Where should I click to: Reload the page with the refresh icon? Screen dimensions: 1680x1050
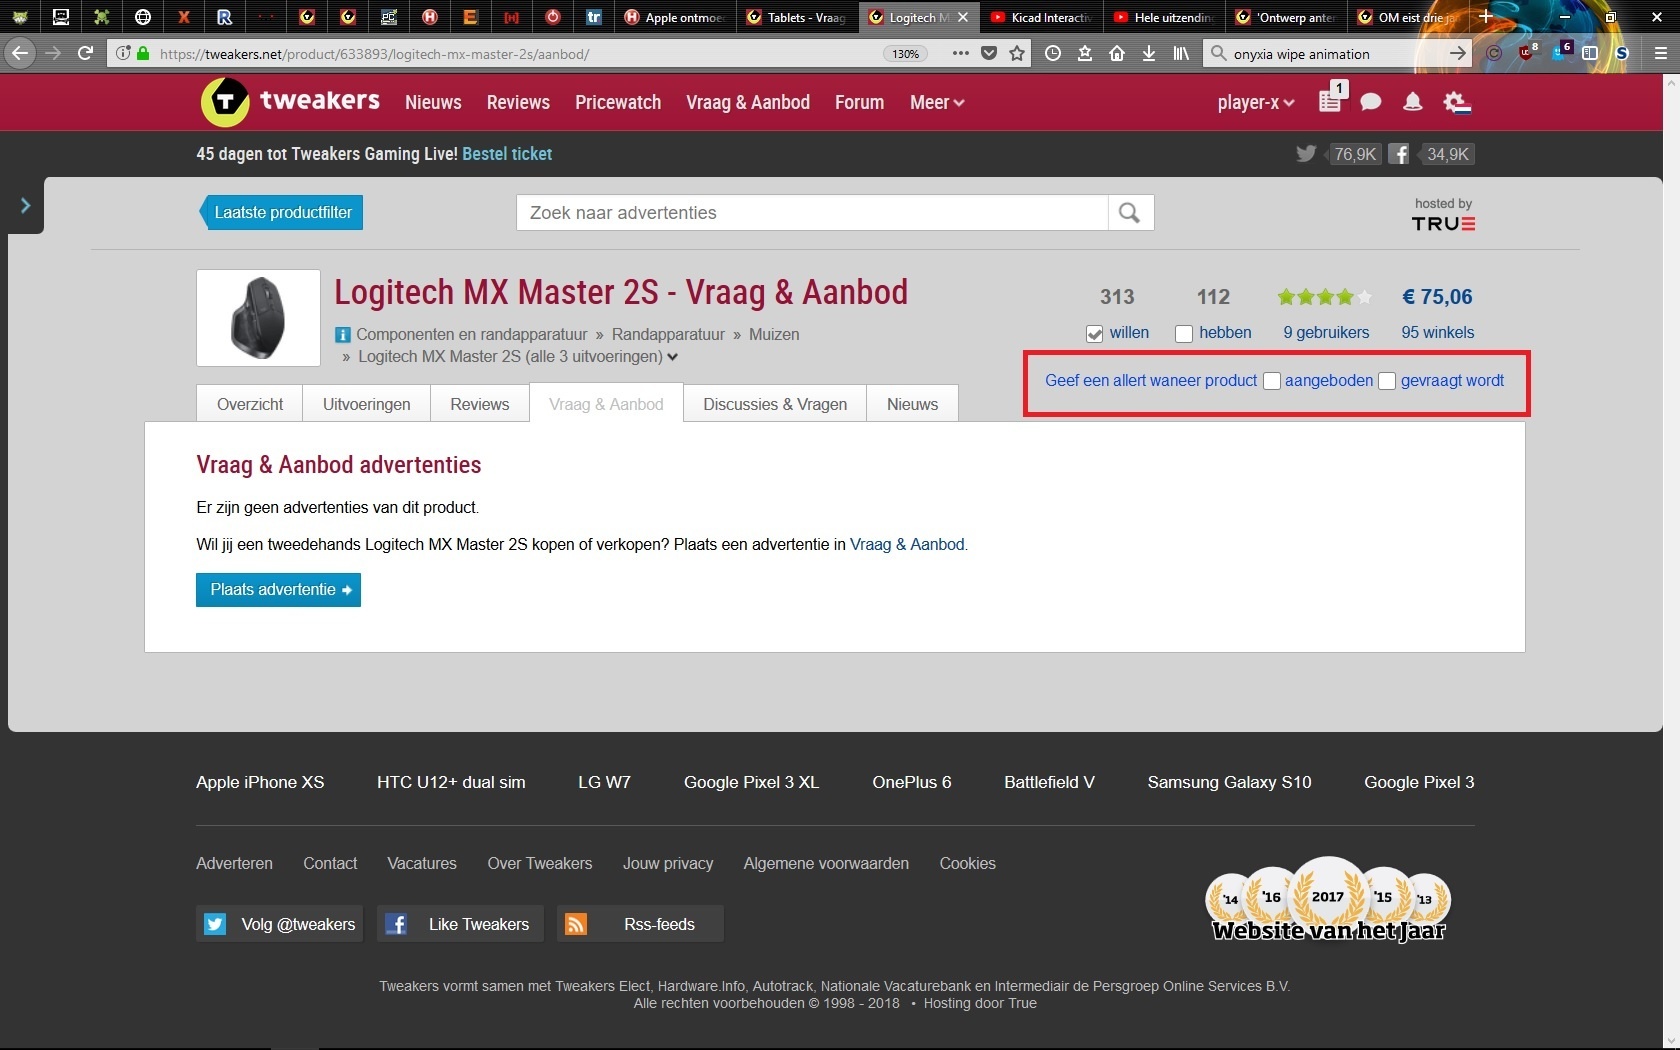[x=86, y=53]
